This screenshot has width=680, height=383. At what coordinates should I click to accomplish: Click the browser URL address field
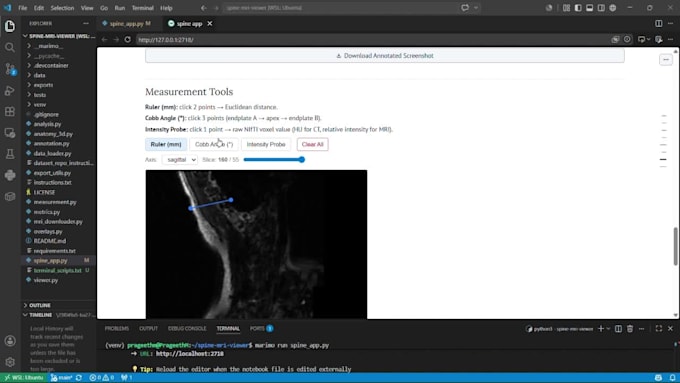point(373,39)
